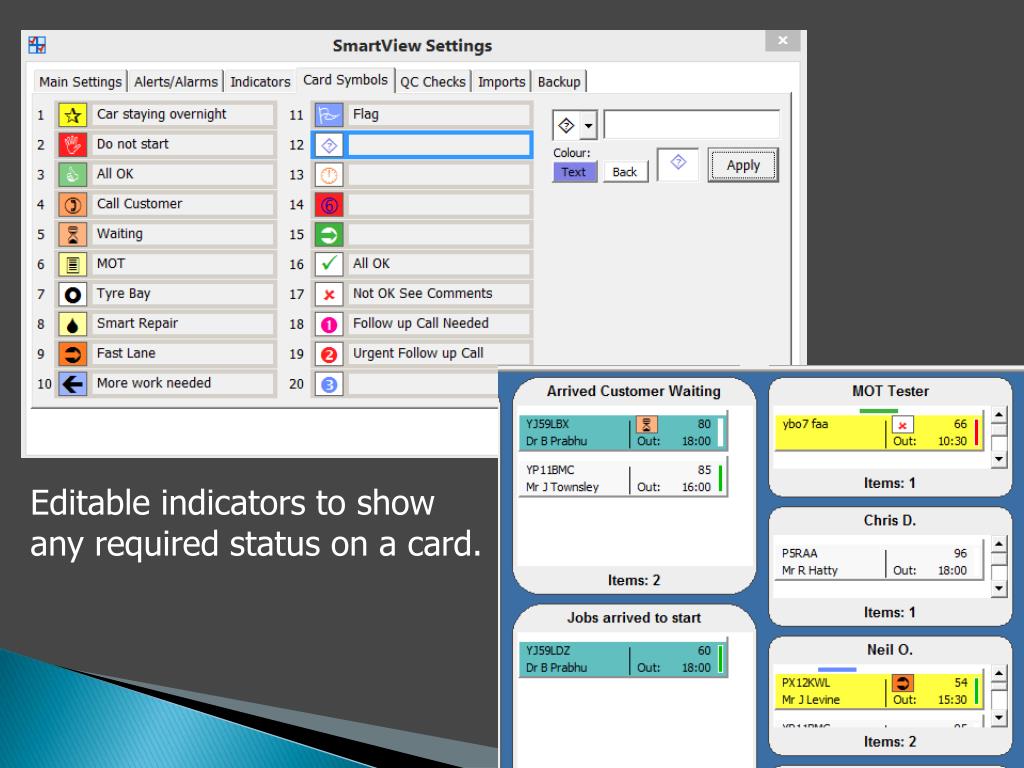This screenshot has width=1024, height=768.
Task: Click the Car staying overnight label field
Action: [x=183, y=114]
